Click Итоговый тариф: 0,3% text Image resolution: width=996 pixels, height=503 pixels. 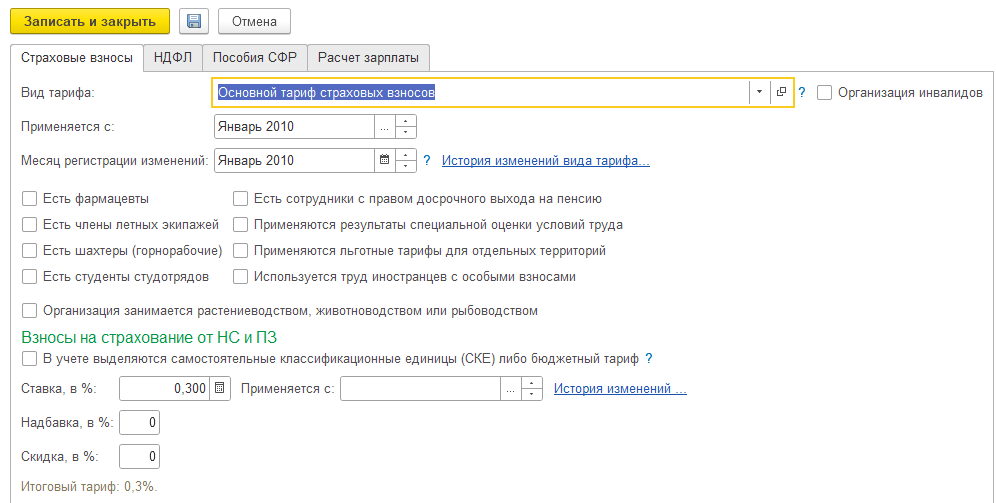89,487
